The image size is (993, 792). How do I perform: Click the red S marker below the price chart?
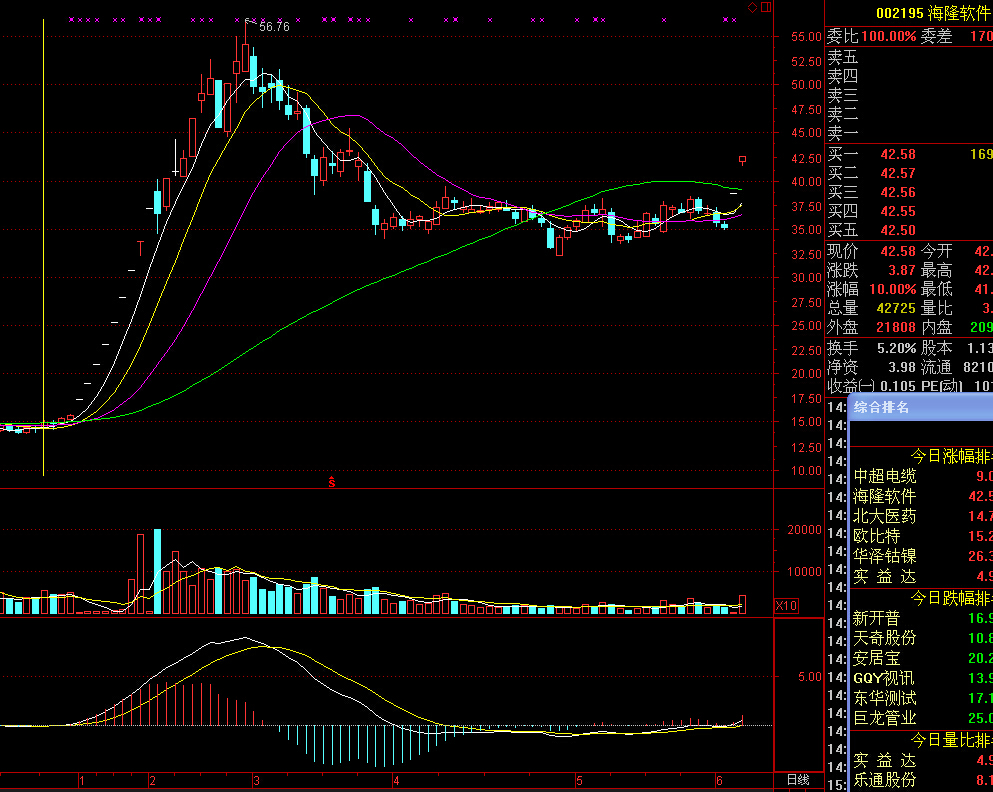pos(332,482)
